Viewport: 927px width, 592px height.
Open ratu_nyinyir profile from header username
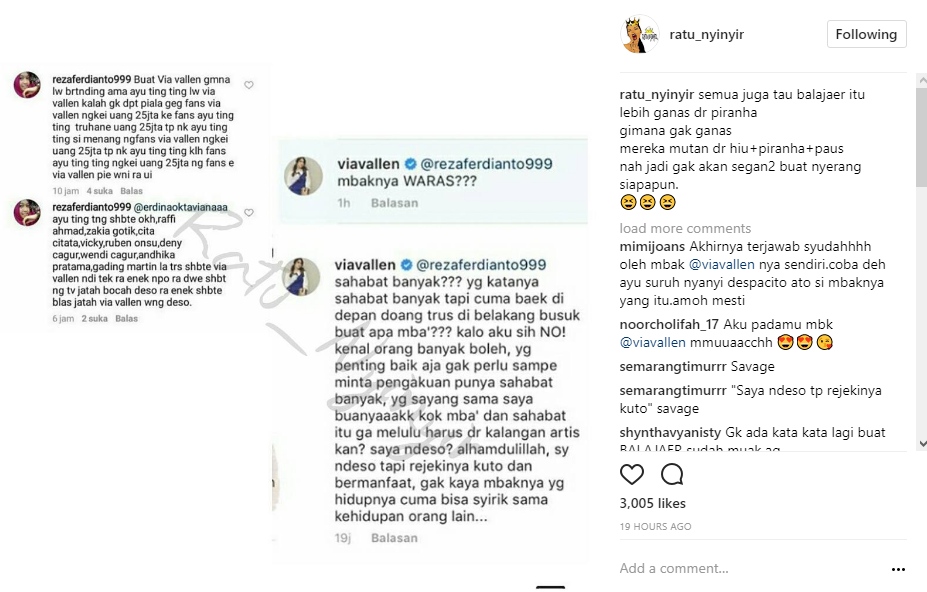point(706,35)
